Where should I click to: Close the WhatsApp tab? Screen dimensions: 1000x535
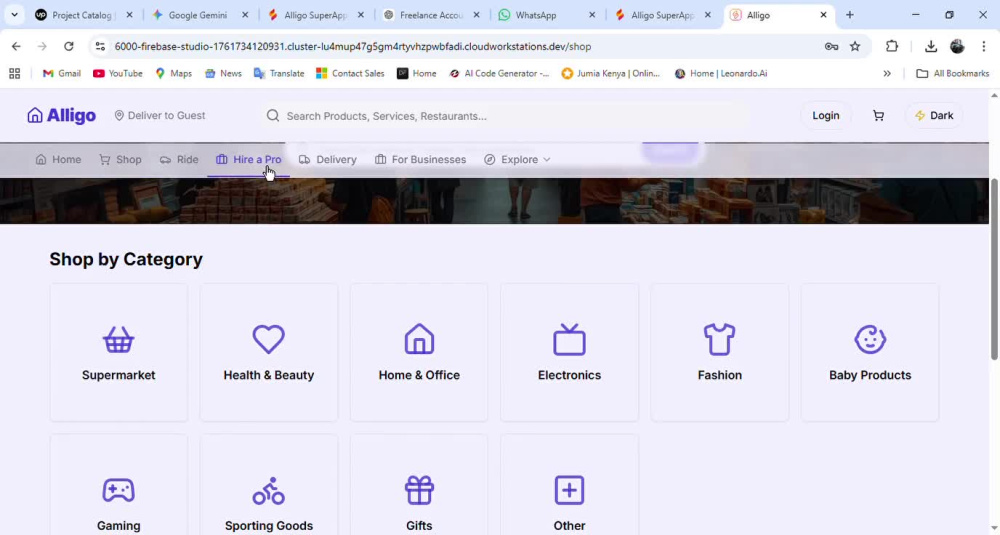[x=592, y=15]
